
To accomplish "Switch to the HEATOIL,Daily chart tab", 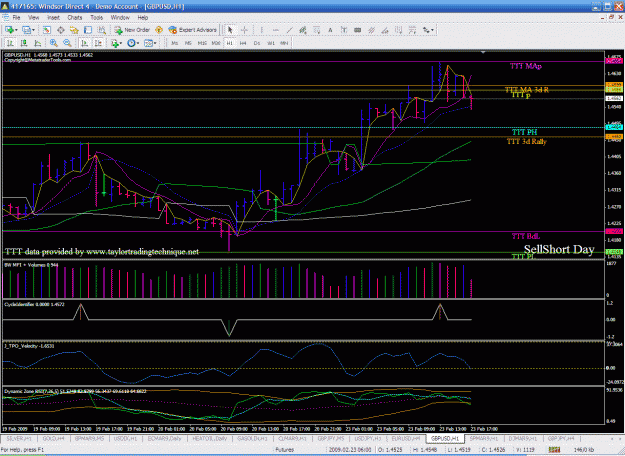I will pos(210,438).
